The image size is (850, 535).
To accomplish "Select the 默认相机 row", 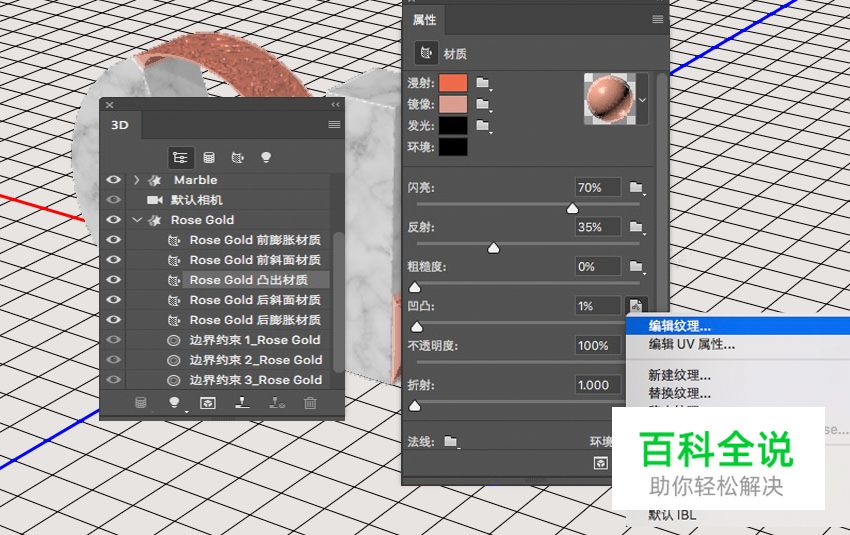I will (x=196, y=199).
